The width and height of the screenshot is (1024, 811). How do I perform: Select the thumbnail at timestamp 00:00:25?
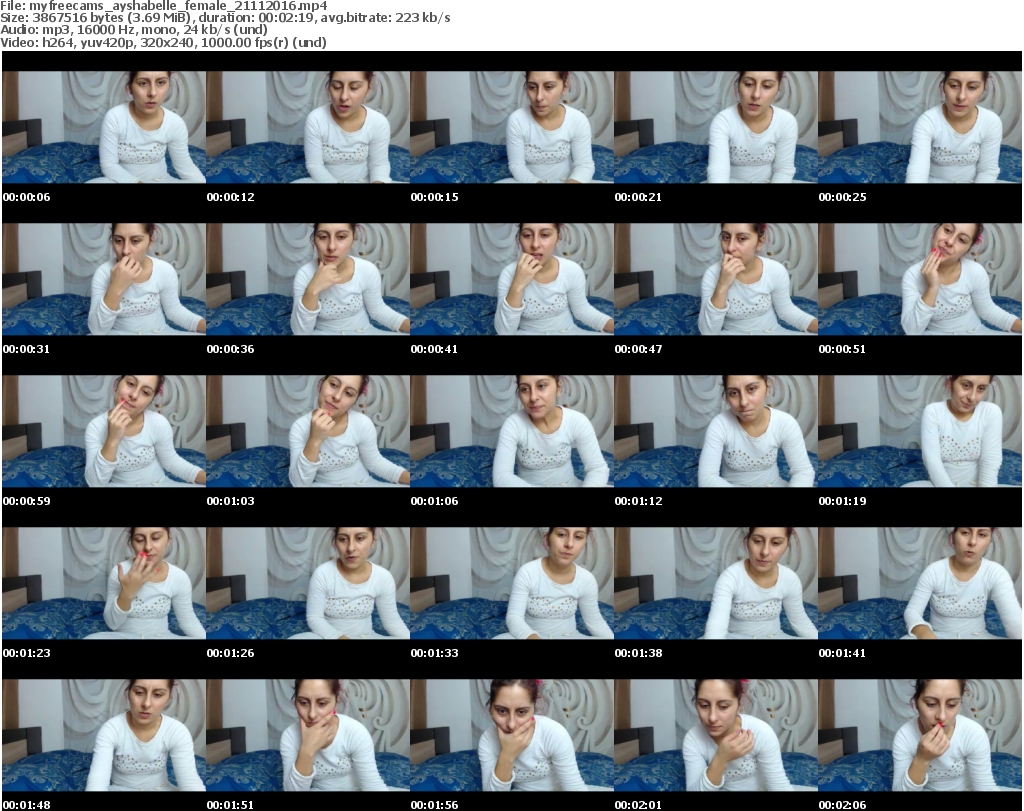[920, 127]
